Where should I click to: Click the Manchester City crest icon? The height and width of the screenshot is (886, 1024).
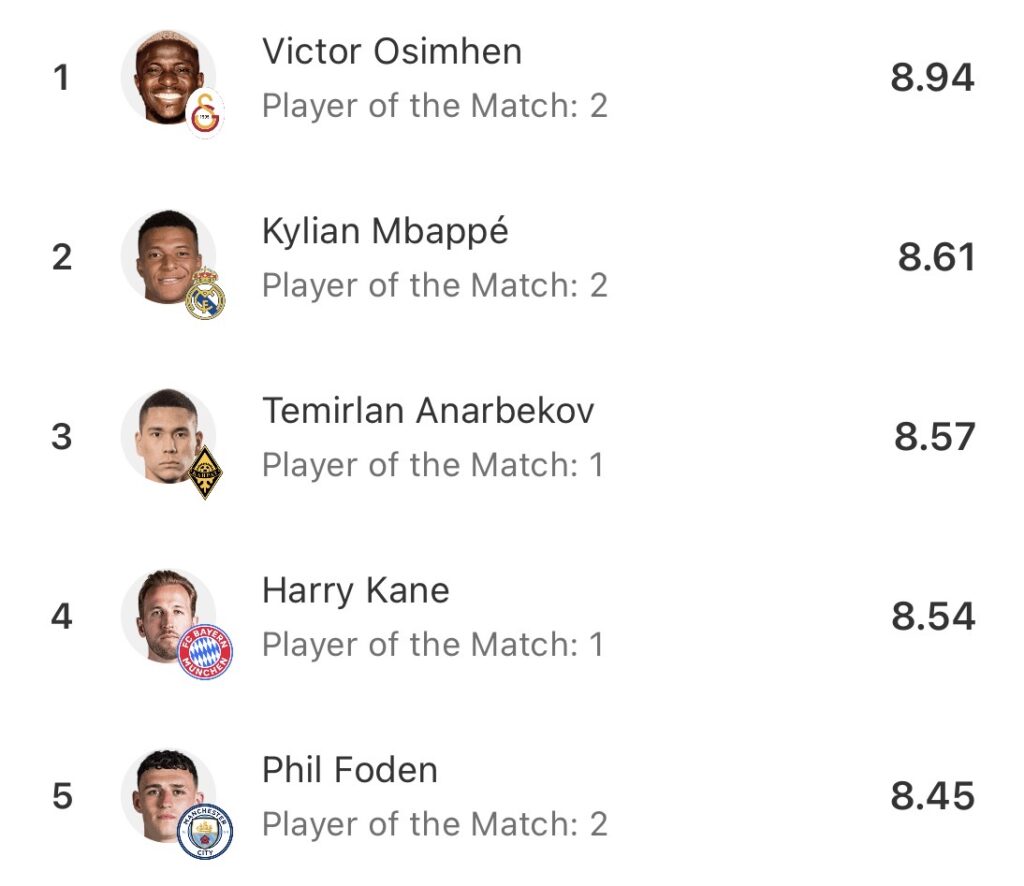[x=205, y=832]
